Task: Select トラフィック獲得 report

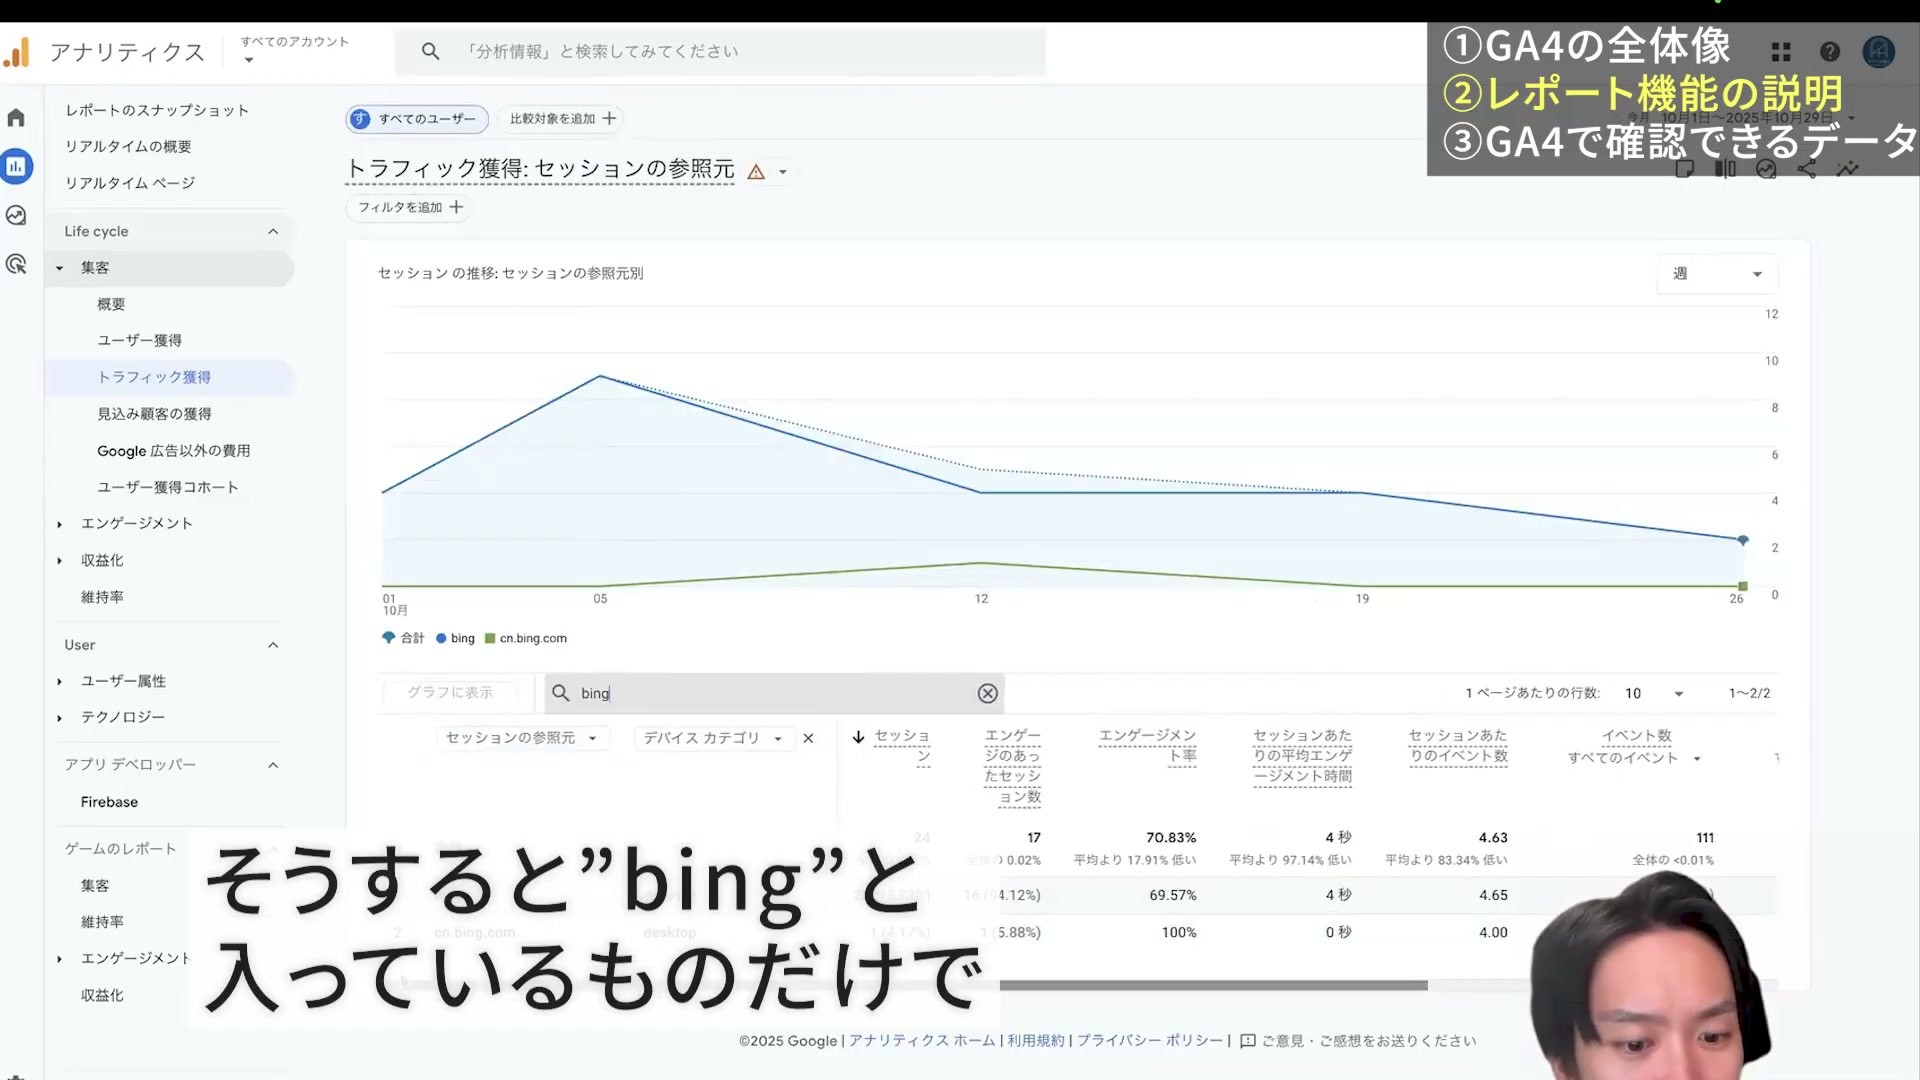Action: [154, 377]
